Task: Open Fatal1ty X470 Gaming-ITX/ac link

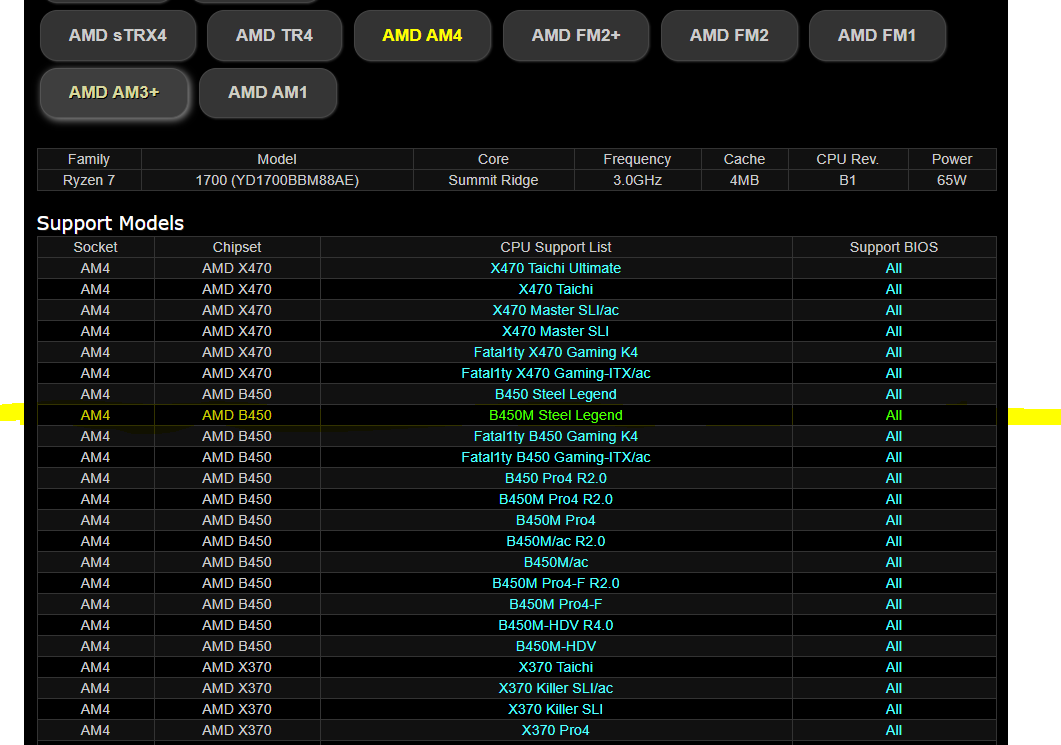Action: pyautogui.click(x=556, y=373)
